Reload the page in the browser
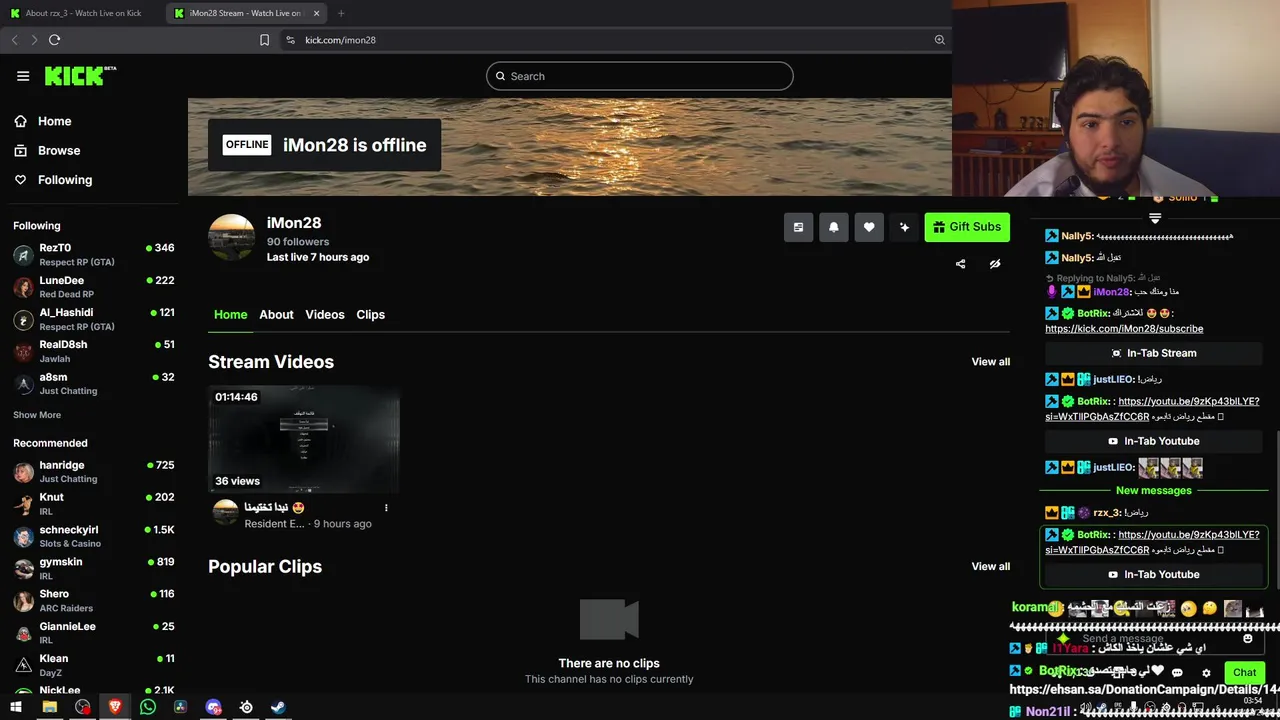 (x=54, y=40)
